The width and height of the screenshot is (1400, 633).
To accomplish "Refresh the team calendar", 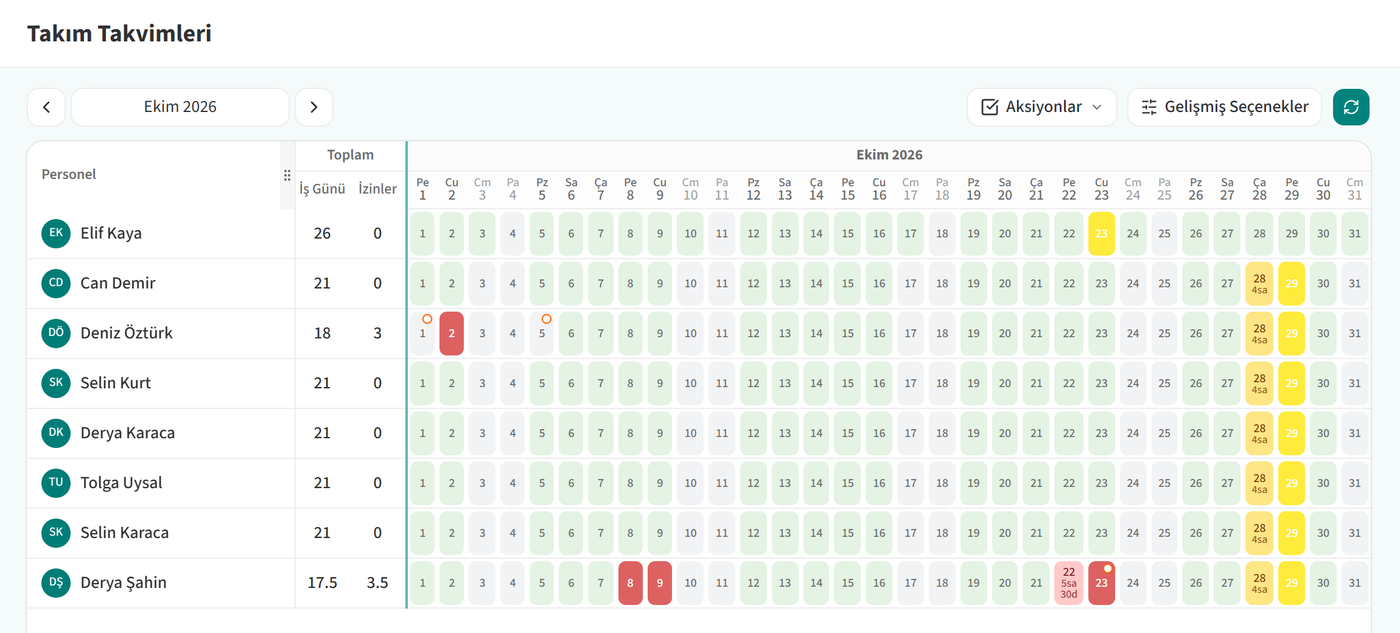I will (1351, 107).
